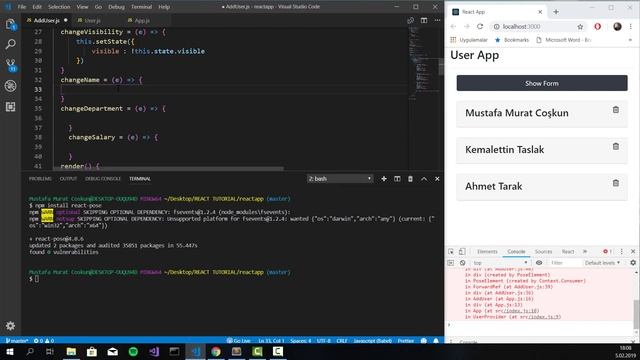Maximize the terminal panel with the chevron
This screenshot has height=360, width=640.
pos(424,179)
